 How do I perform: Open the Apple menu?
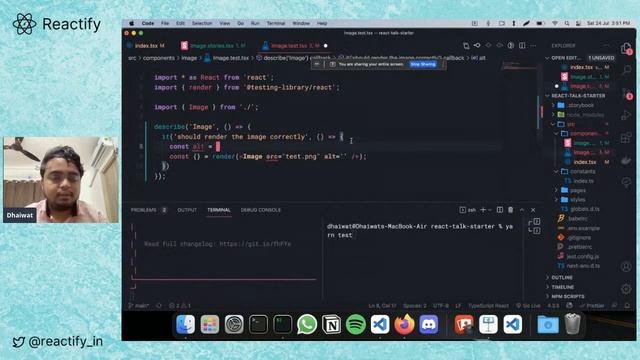coord(131,23)
